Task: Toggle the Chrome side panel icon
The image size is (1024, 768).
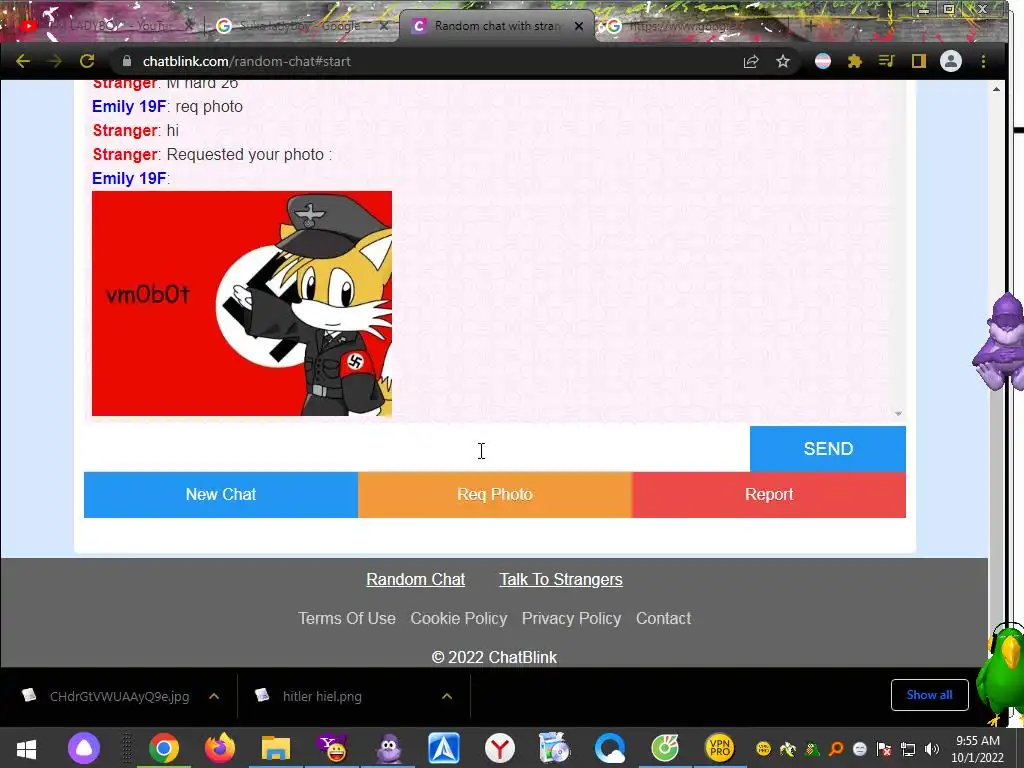Action: tap(918, 61)
